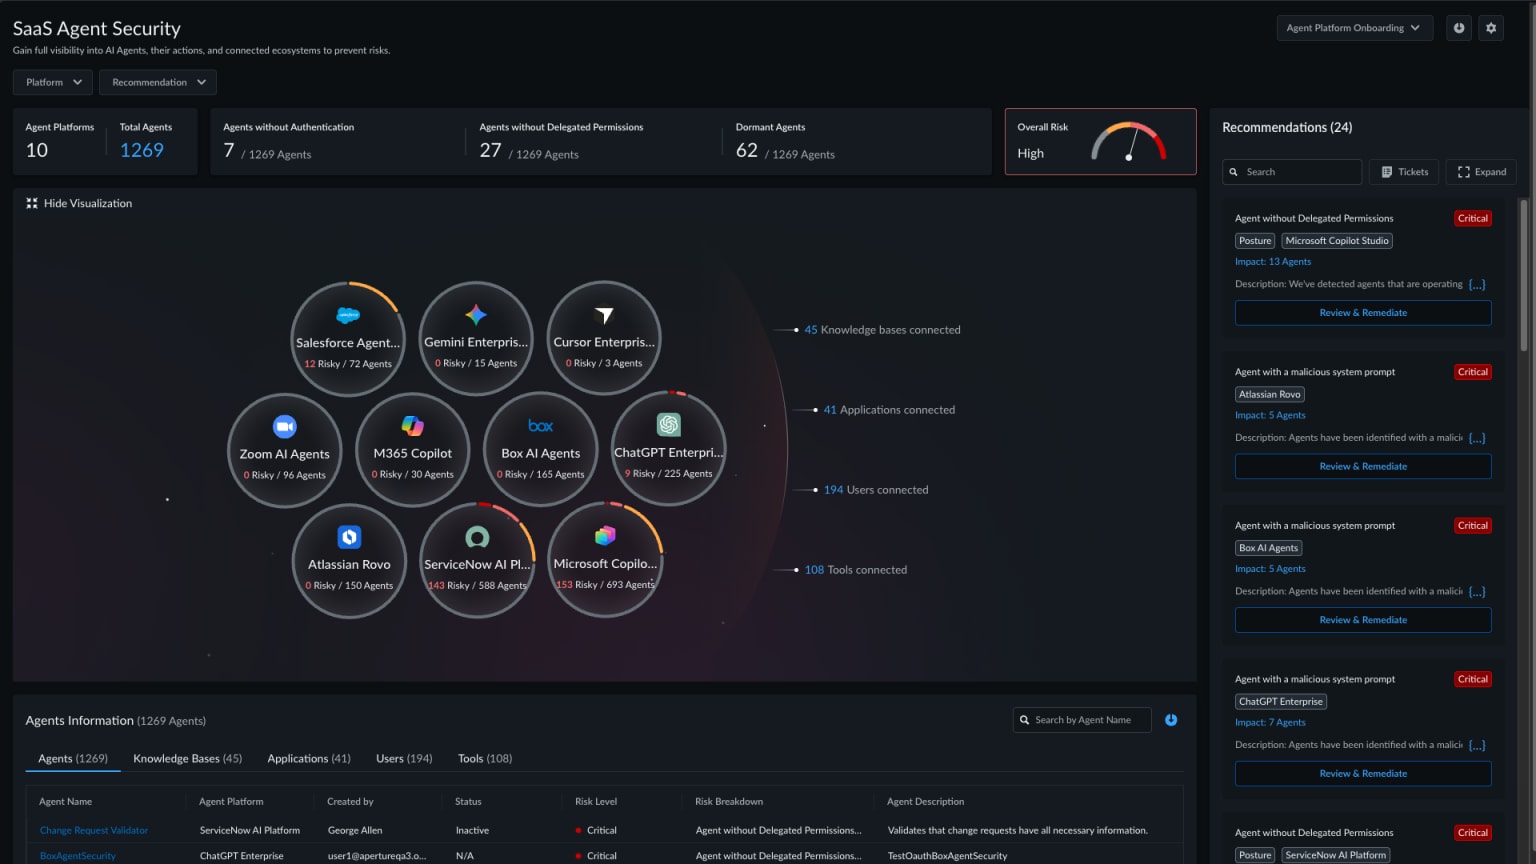Click the Atlassian Rovo tag in recommendations
Image resolution: width=1536 pixels, height=864 pixels.
[1270, 395]
